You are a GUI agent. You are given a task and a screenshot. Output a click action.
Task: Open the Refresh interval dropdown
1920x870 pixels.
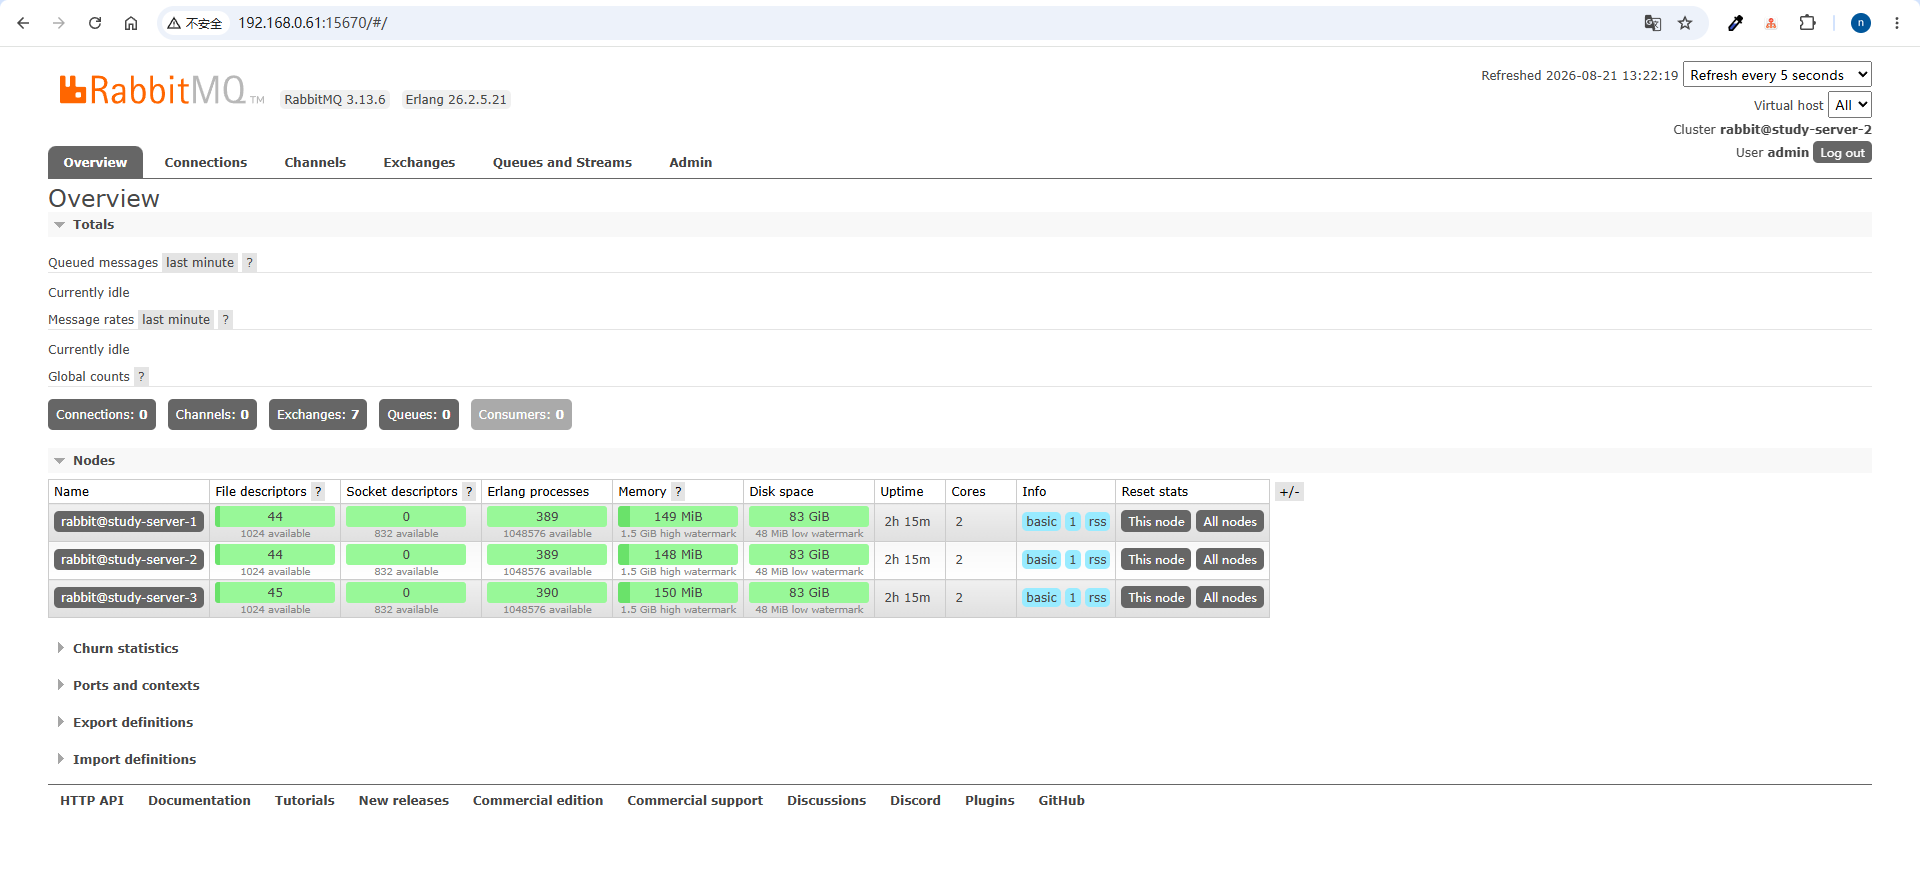click(1777, 75)
